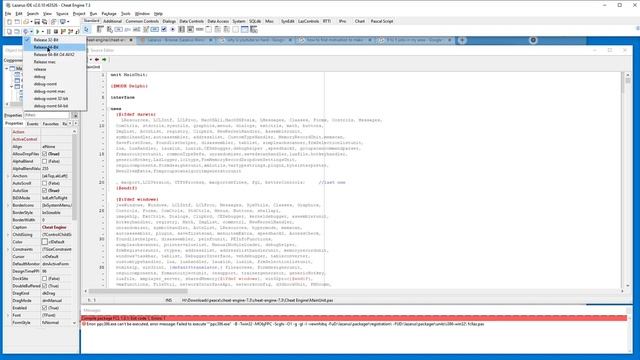Click the green Run arrow icon

tap(38, 31)
